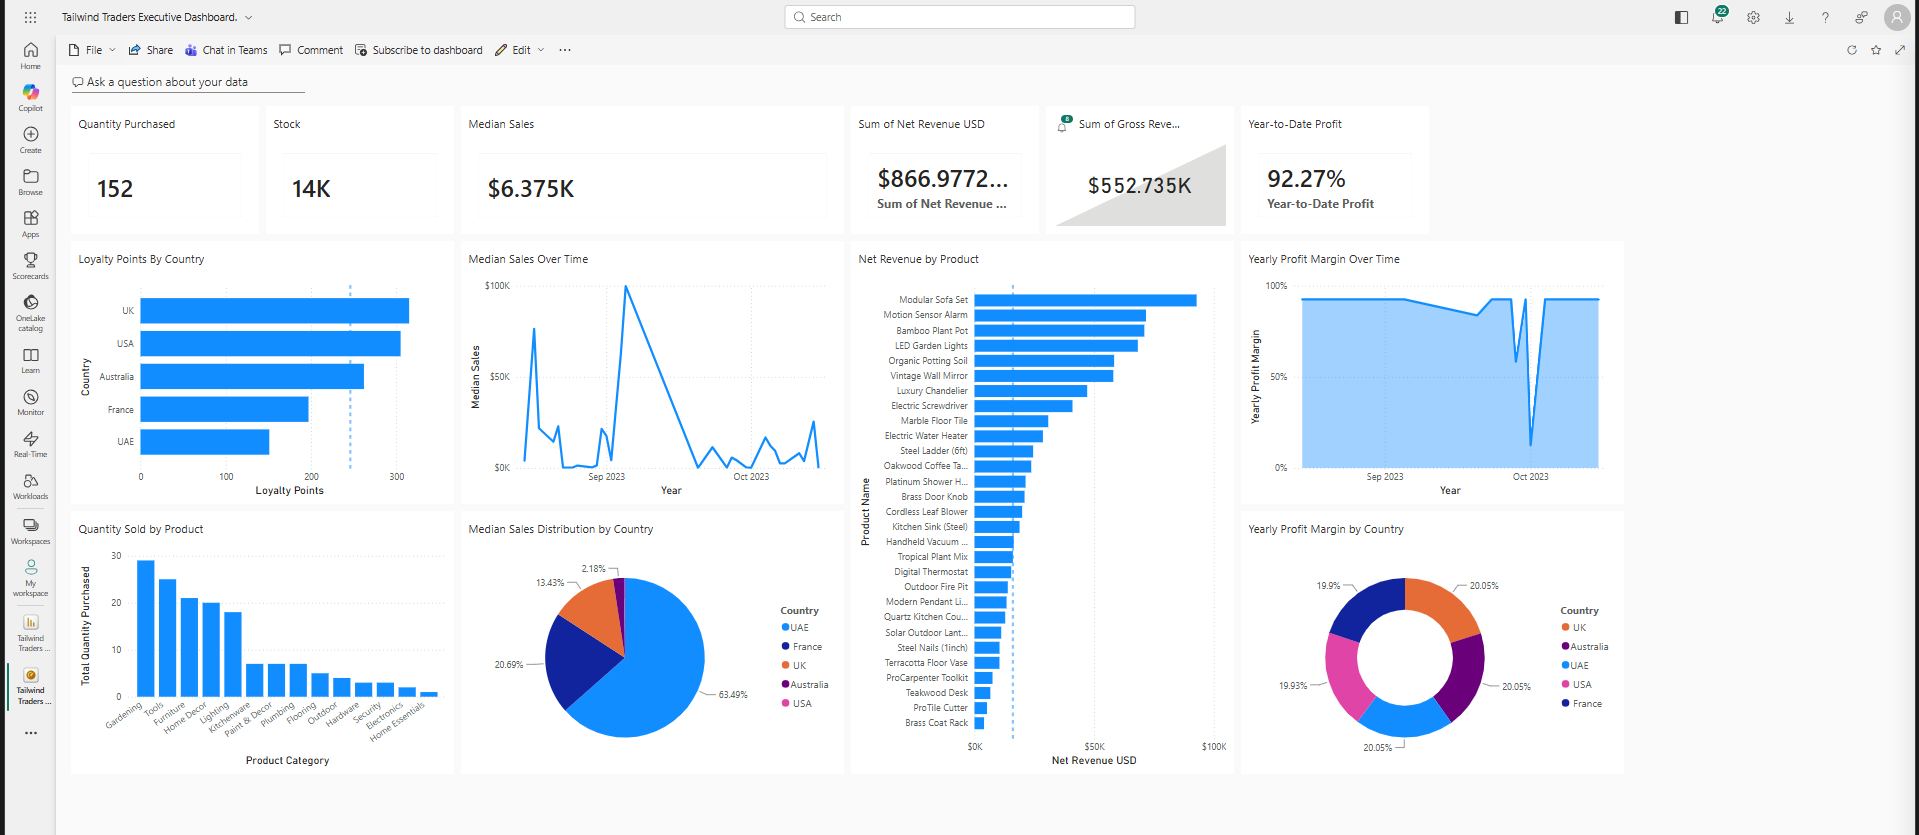
Task: Open My workspace from the sidebar
Action: (31, 578)
